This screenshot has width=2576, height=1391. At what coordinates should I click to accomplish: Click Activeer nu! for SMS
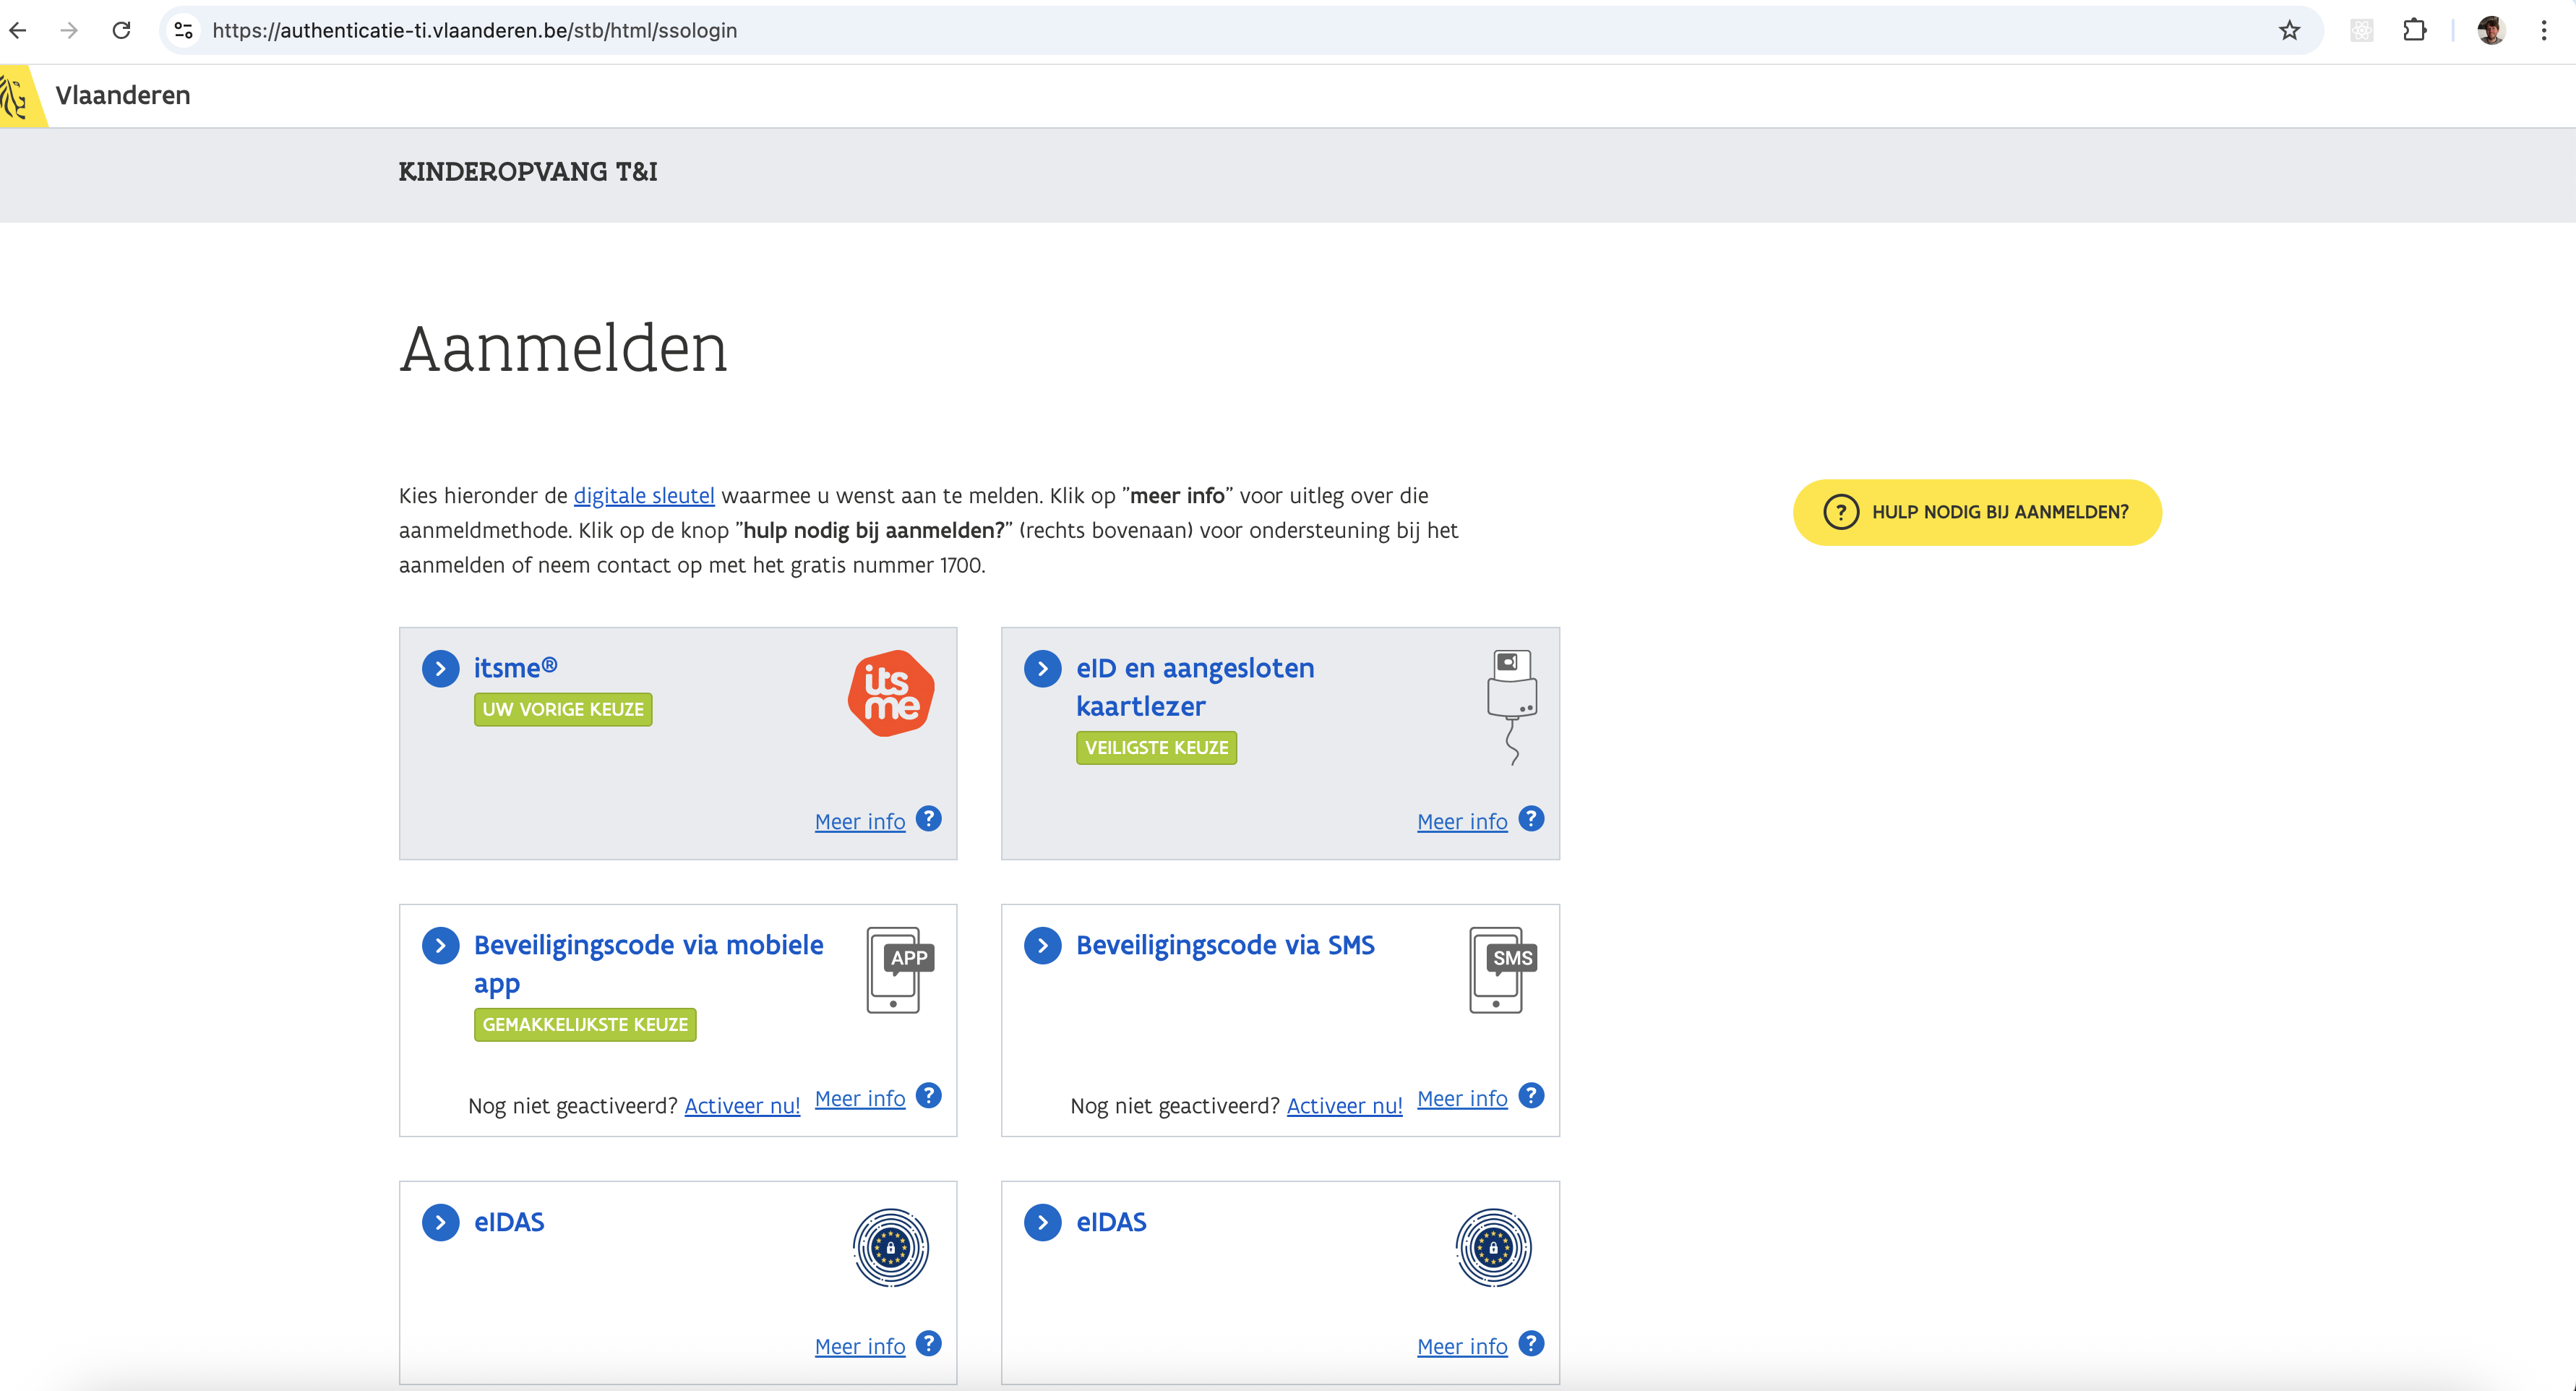(x=1344, y=1106)
